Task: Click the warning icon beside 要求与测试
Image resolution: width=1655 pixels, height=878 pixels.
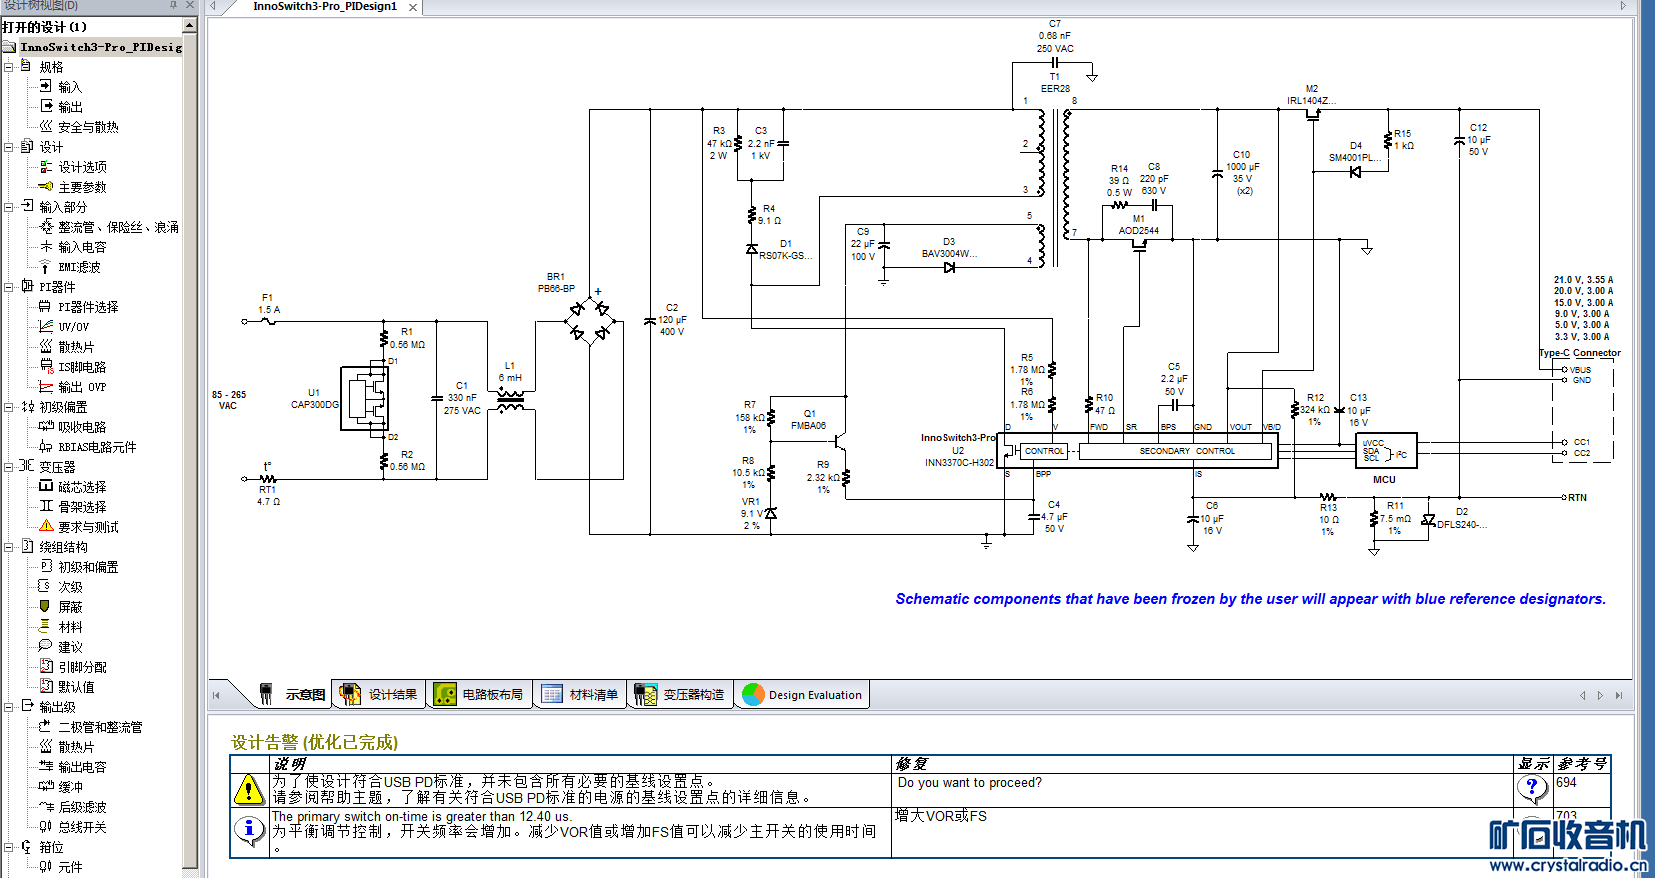Action: click(x=46, y=526)
